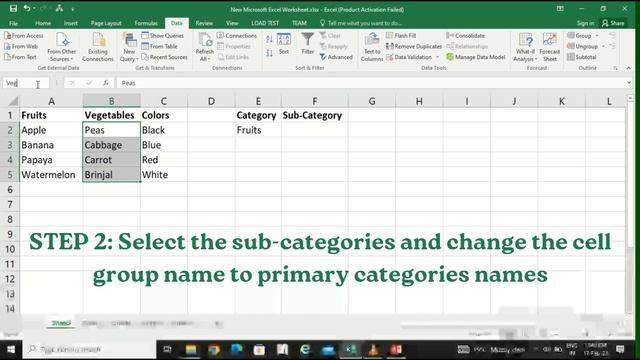The height and width of the screenshot is (360, 640).
Task: Open the What-If Analysis menu
Action: [x=525, y=47]
